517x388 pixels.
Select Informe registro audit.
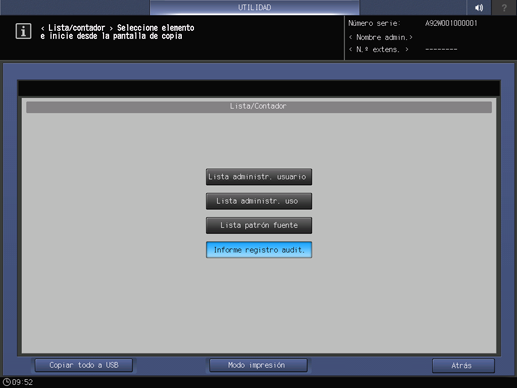click(x=259, y=250)
